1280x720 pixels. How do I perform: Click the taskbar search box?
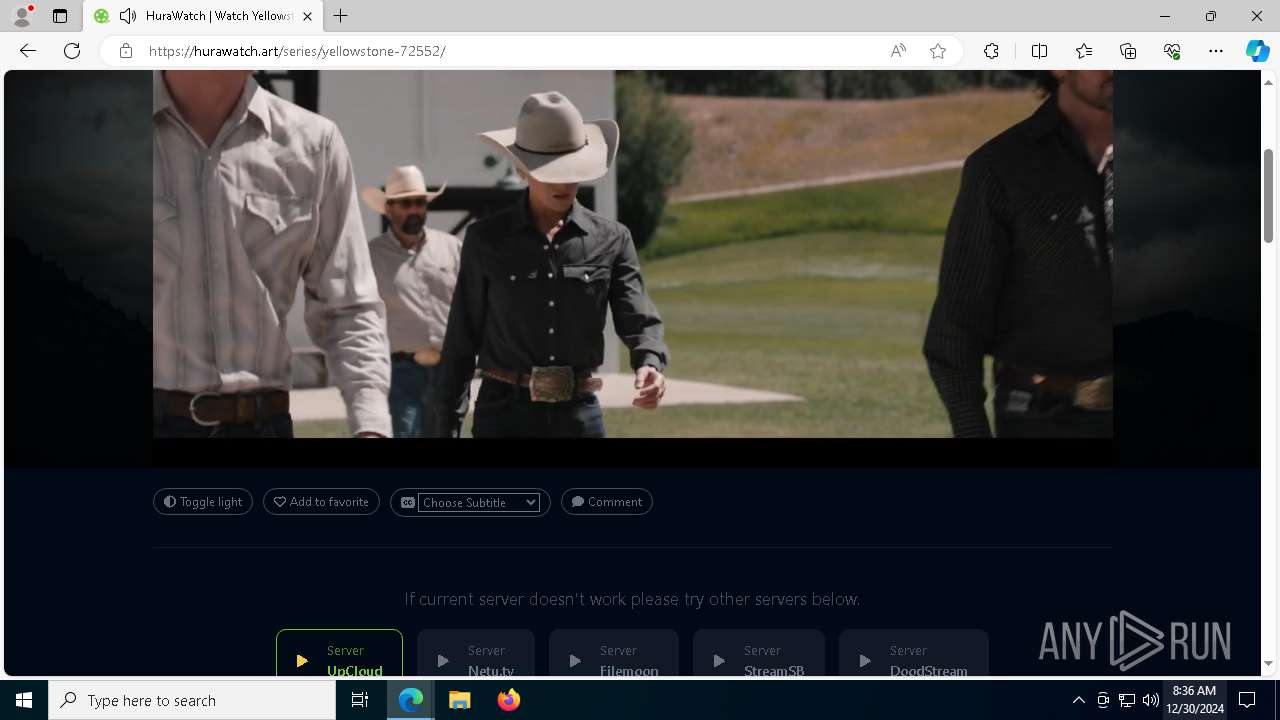point(192,700)
